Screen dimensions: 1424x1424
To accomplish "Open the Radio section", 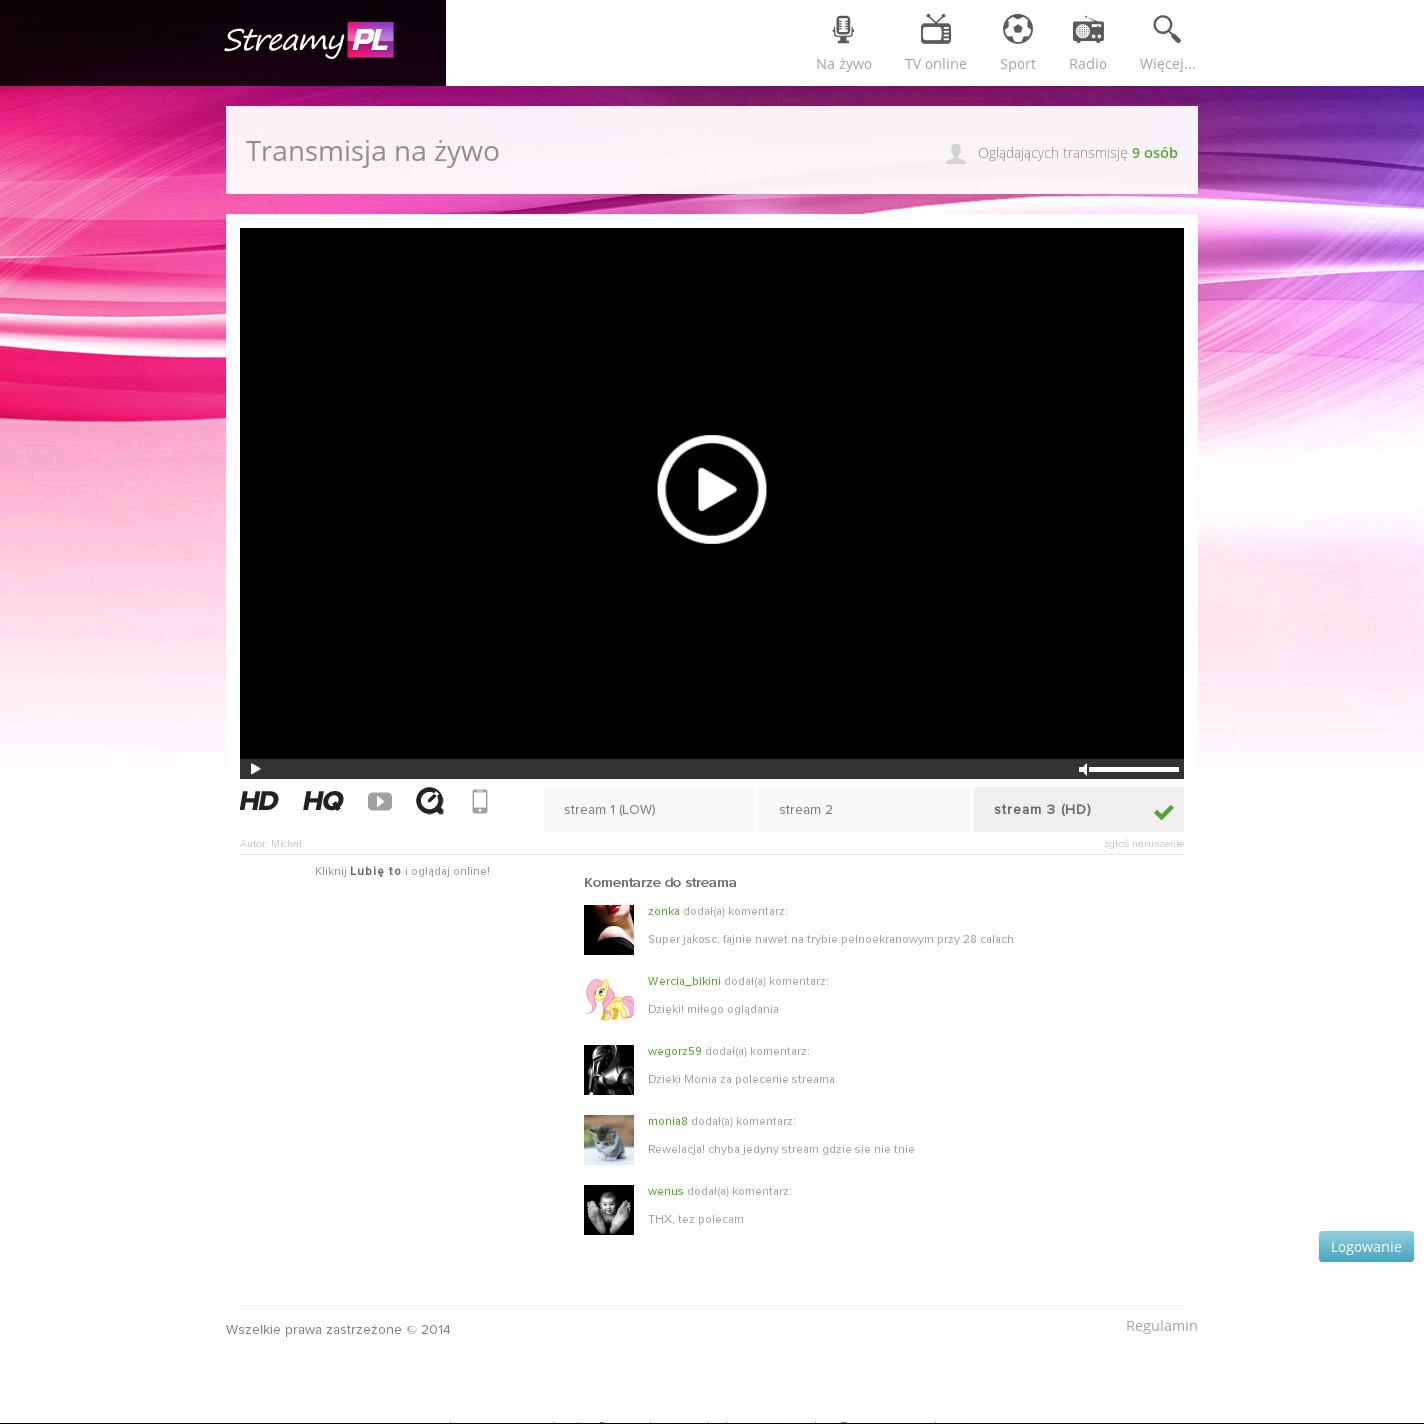I will tap(1087, 43).
